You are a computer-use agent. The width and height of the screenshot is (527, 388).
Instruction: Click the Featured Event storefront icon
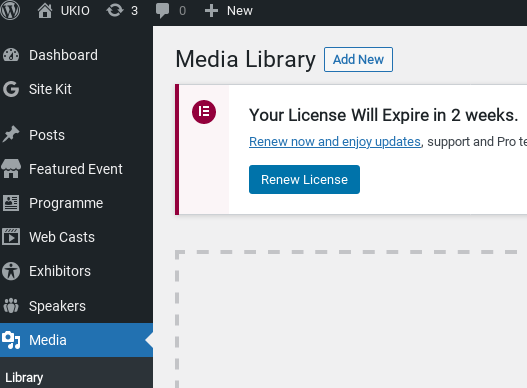pos(11,168)
